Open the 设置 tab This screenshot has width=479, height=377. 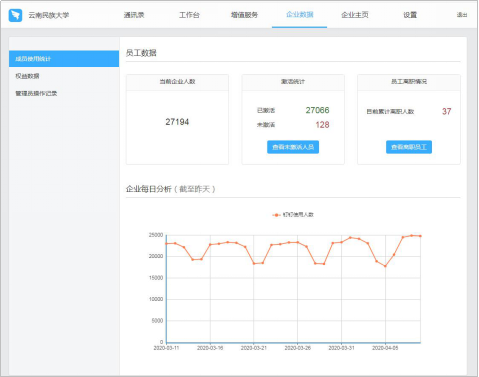(410, 15)
